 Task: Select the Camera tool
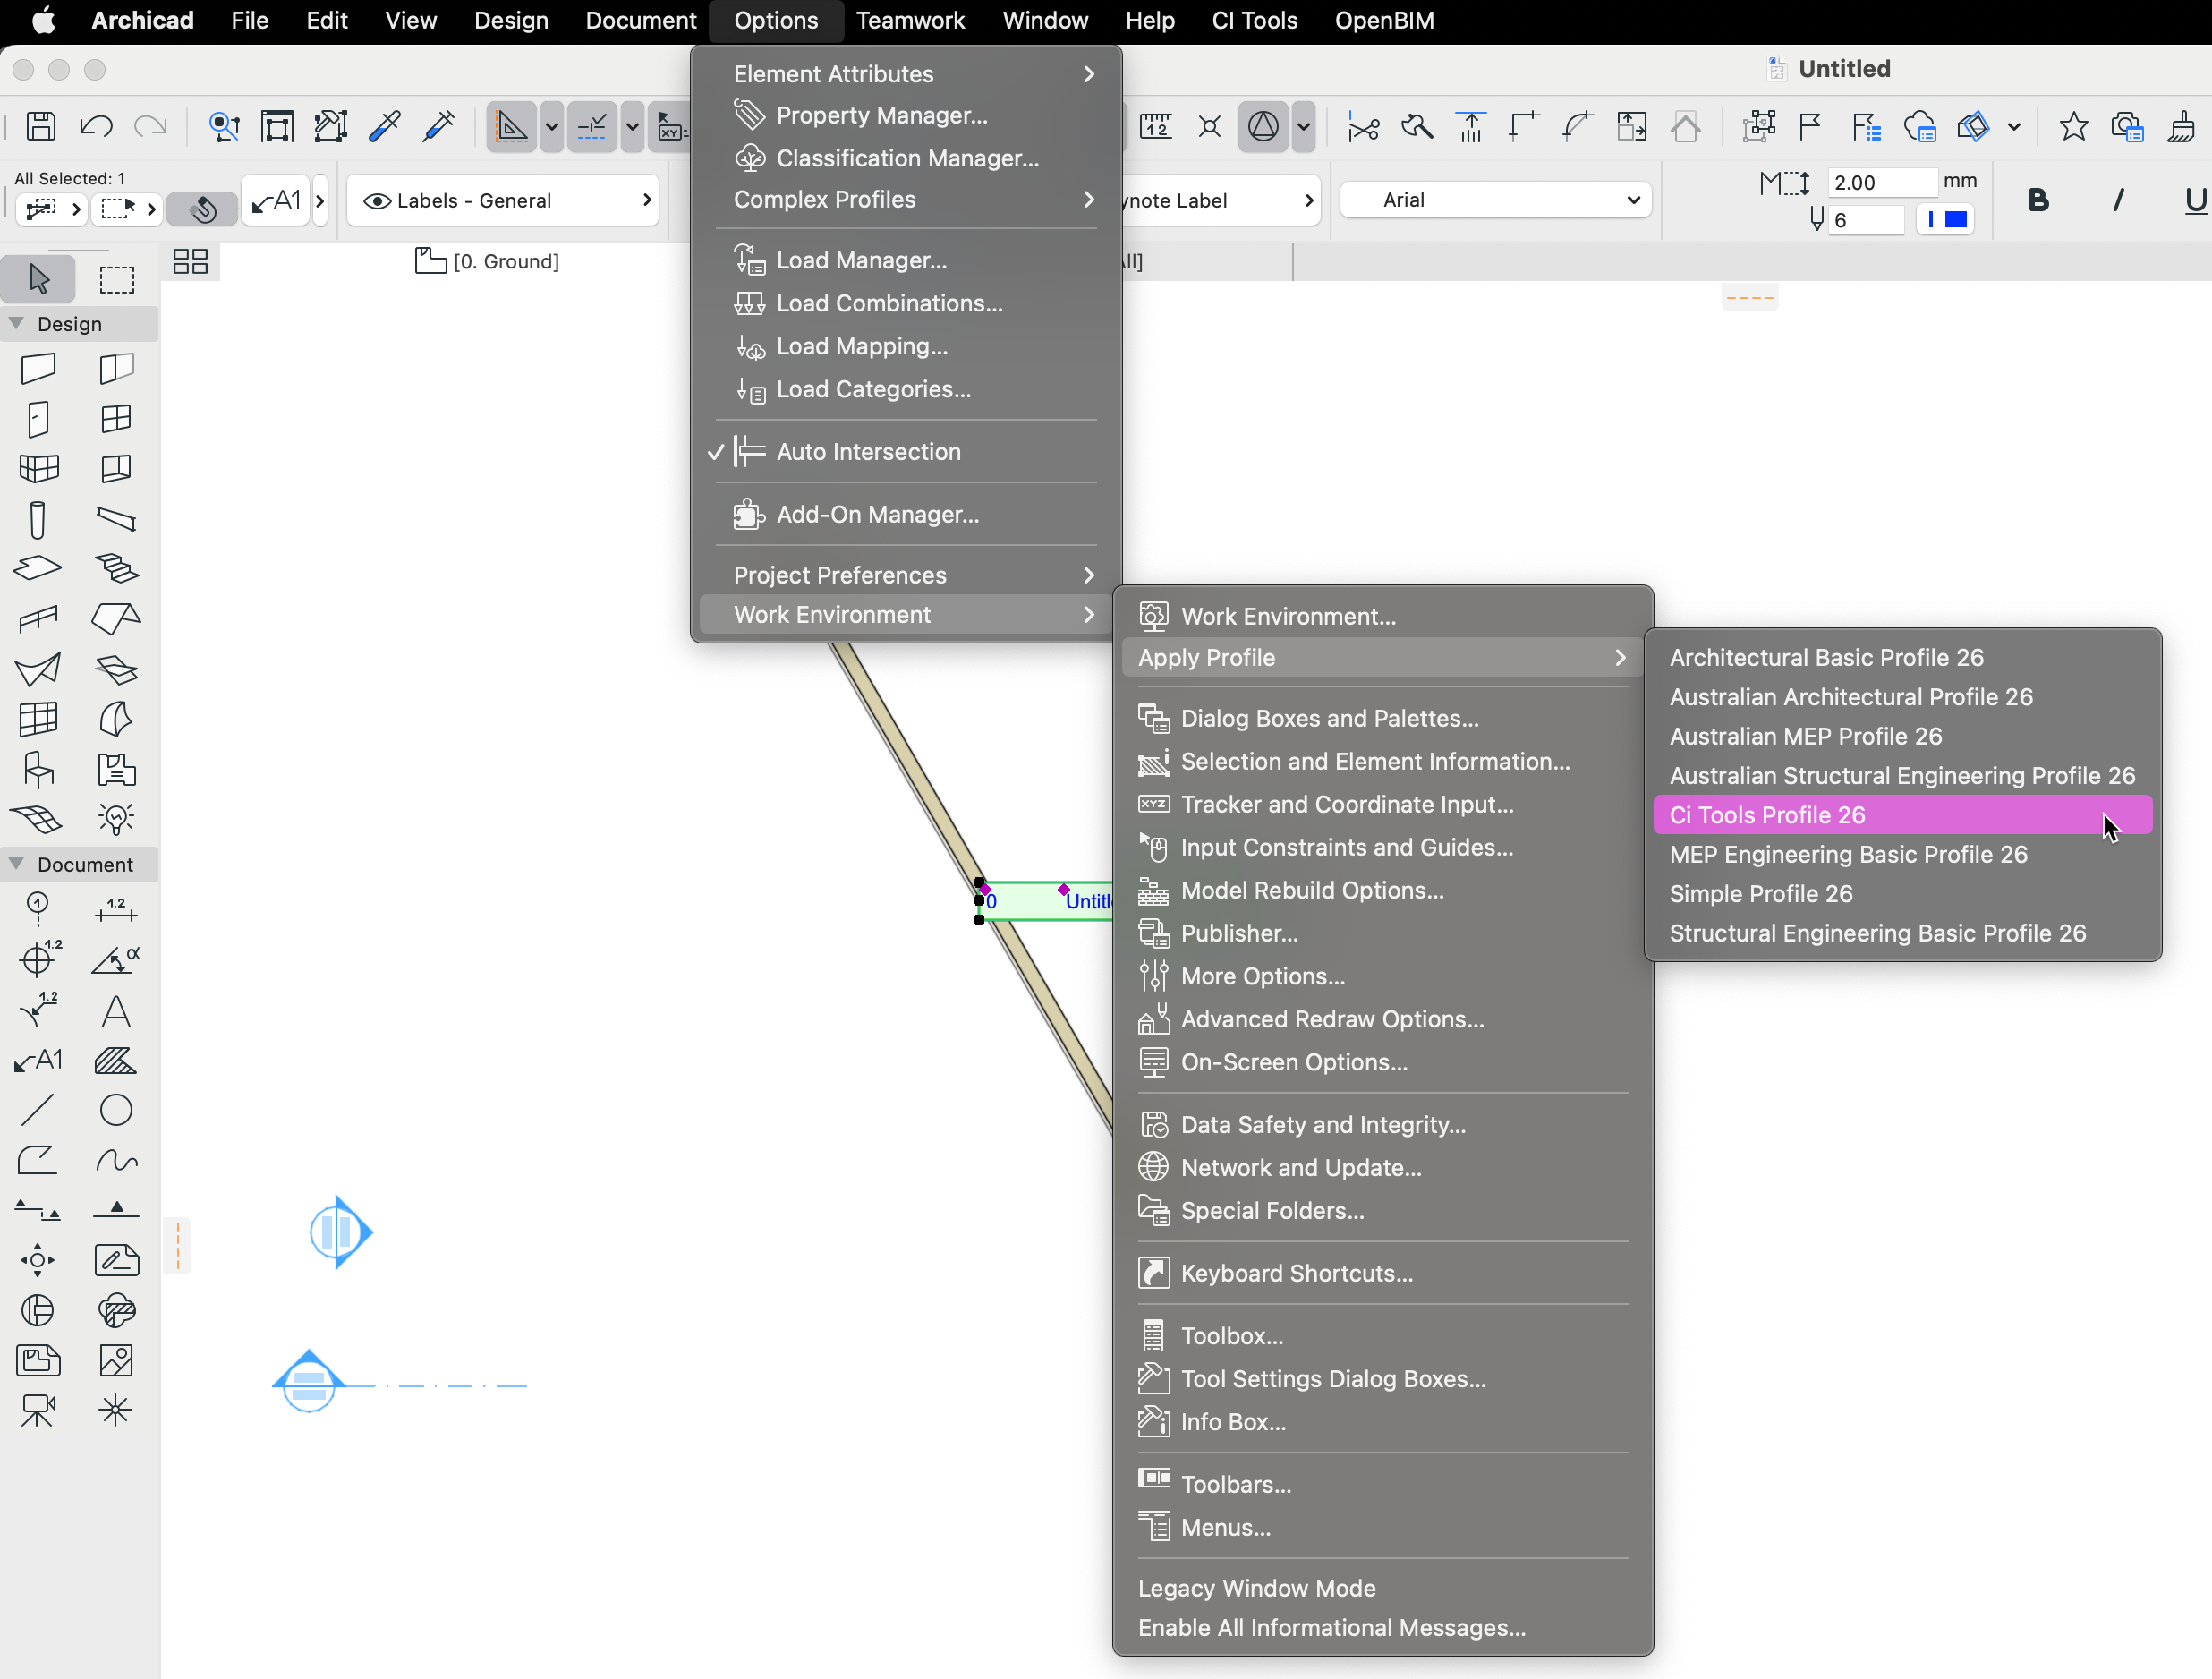(x=38, y=1411)
